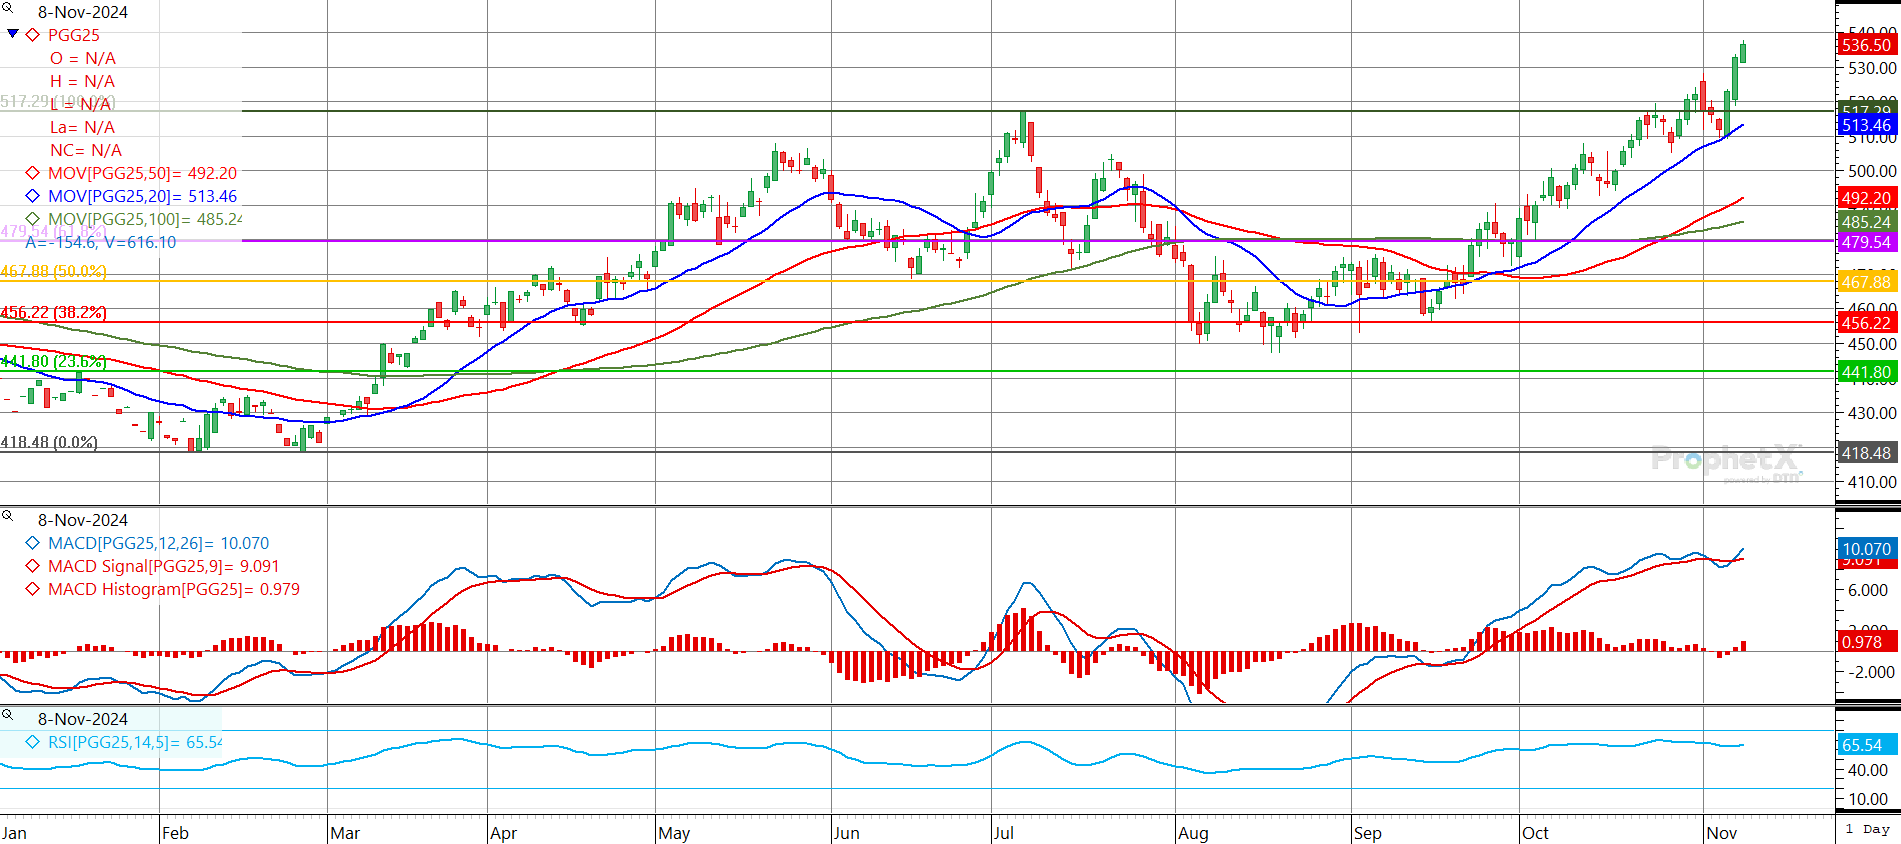Click the 467.88 (50.0%) Fibonacci label
This screenshot has width=1901, height=844.
(54, 272)
